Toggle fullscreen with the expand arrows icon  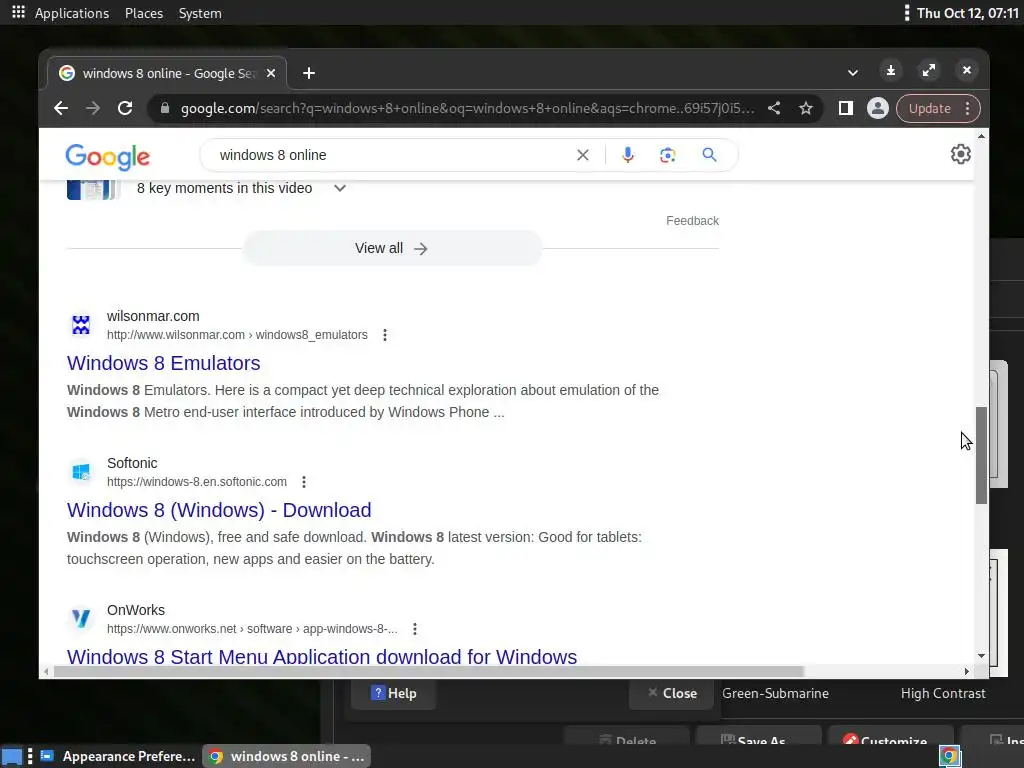coord(929,71)
